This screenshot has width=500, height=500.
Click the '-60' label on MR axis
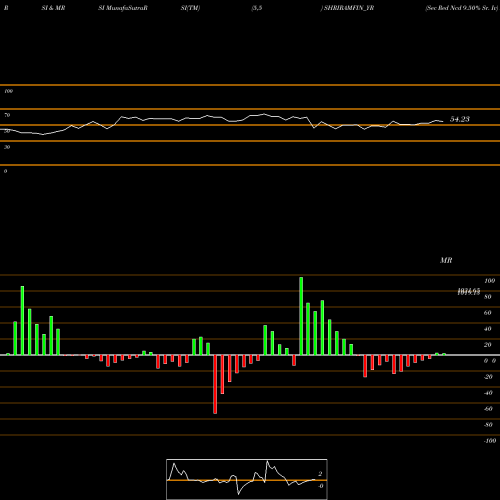click(488, 409)
